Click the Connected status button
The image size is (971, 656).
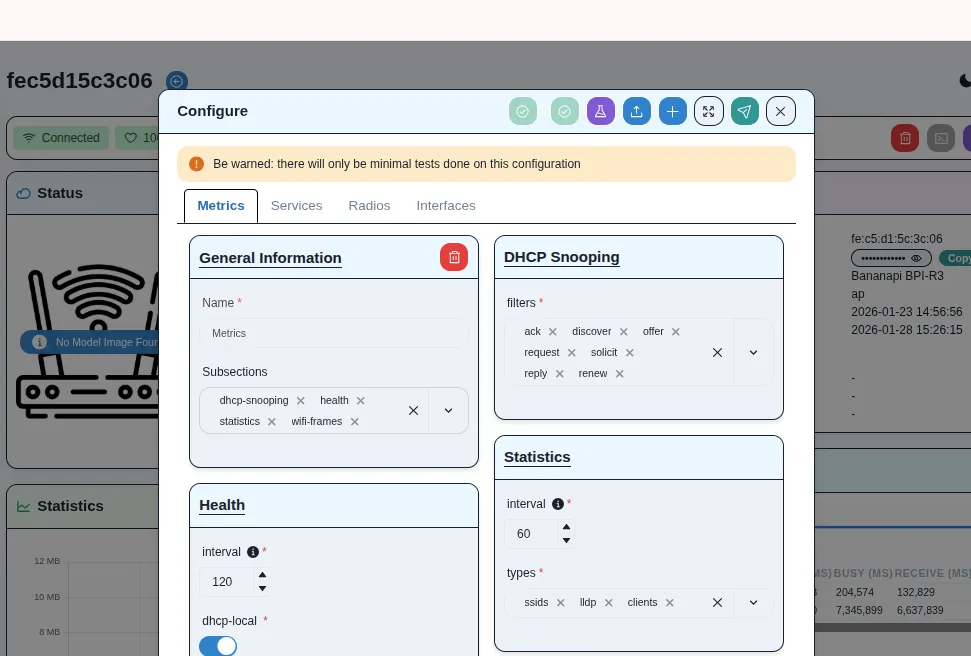(x=60, y=137)
